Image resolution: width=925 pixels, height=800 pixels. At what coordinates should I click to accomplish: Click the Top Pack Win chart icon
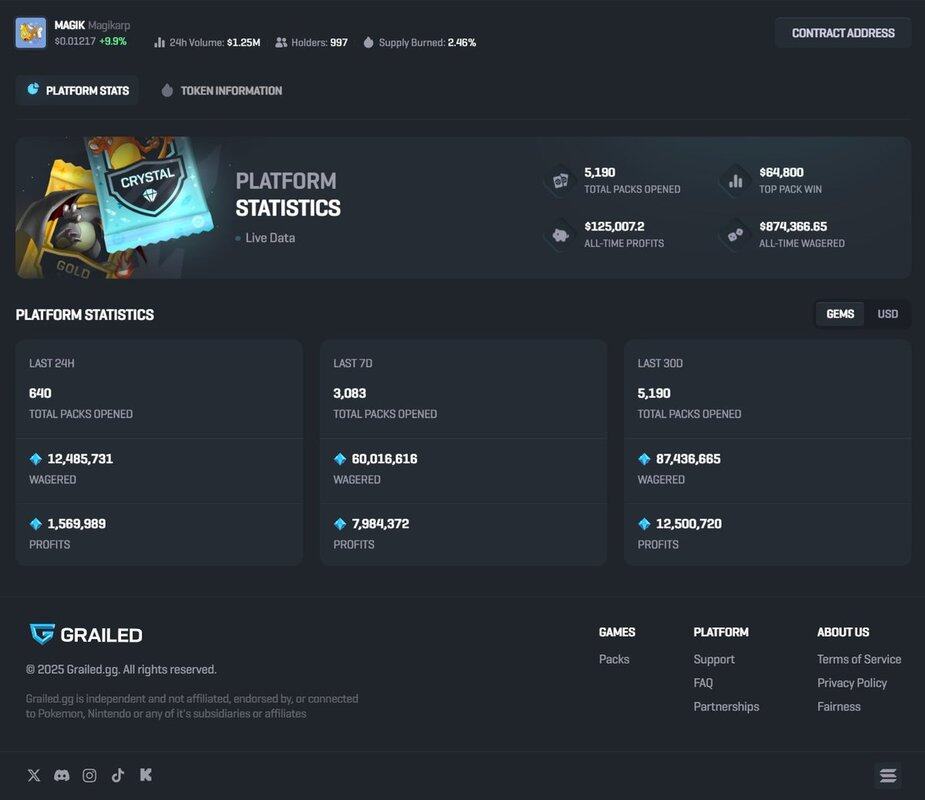pyautogui.click(x=735, y=181)
